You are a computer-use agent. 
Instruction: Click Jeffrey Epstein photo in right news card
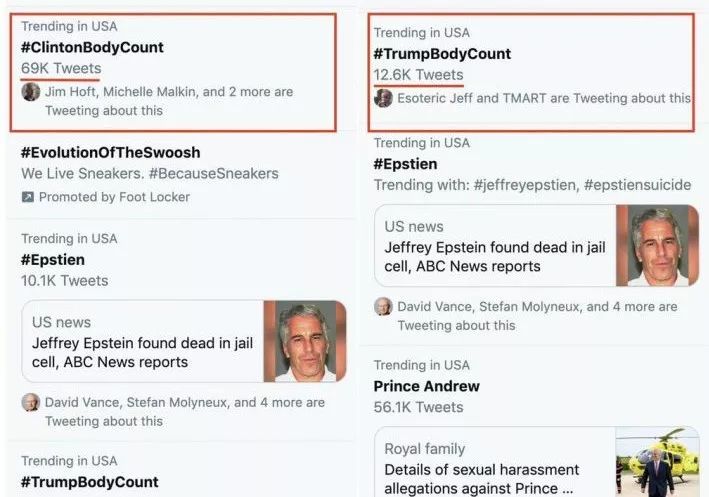657,246
